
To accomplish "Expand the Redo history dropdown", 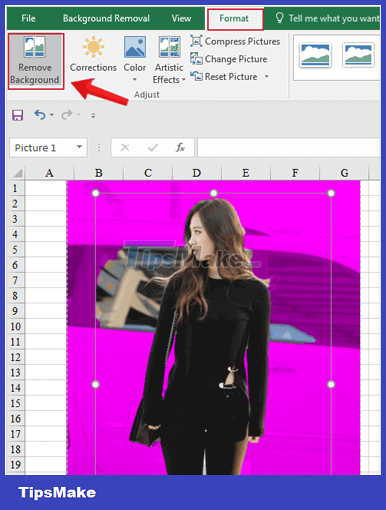I will [x=79, y=115].
